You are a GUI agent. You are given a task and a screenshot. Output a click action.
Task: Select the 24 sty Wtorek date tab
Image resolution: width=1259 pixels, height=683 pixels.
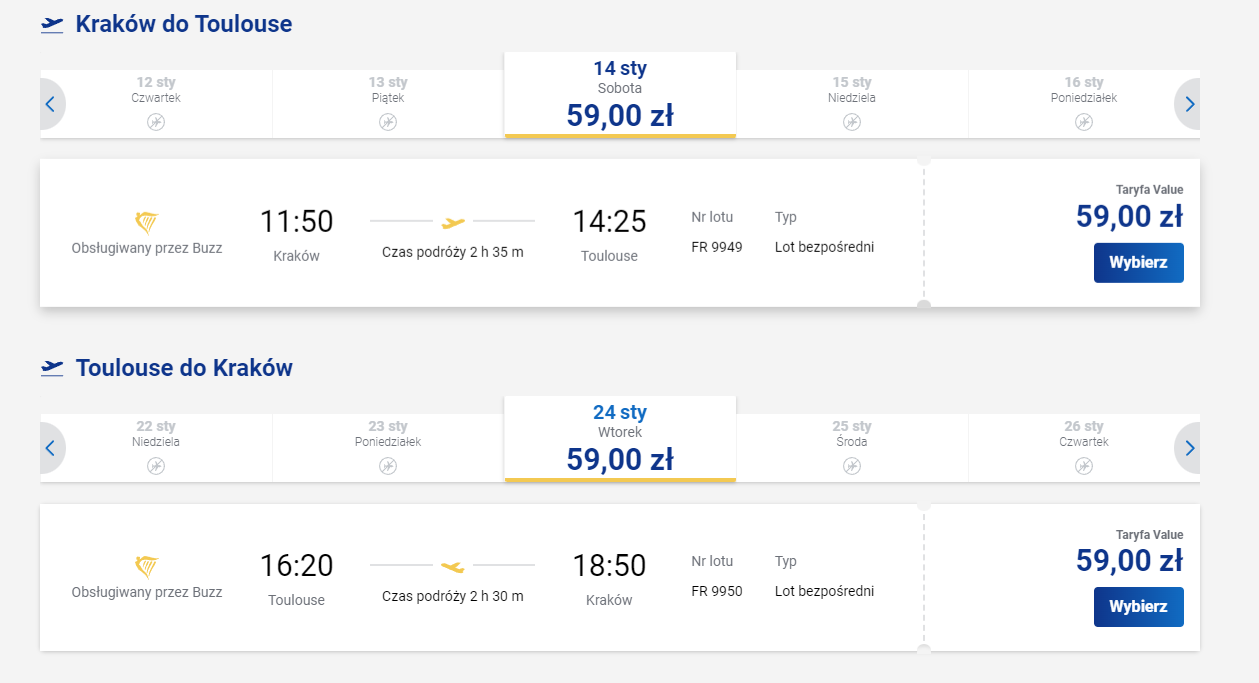pos(620,439)
